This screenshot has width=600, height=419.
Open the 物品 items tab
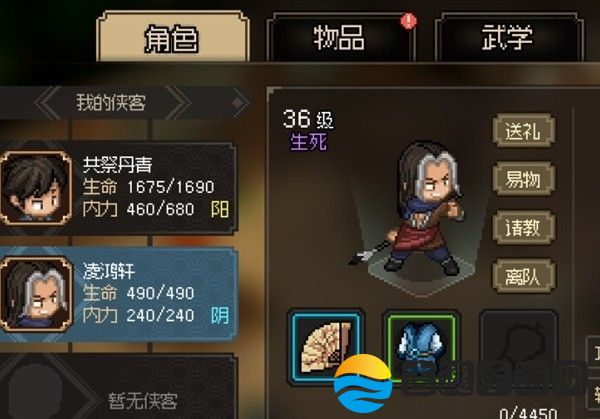(339, 37)
